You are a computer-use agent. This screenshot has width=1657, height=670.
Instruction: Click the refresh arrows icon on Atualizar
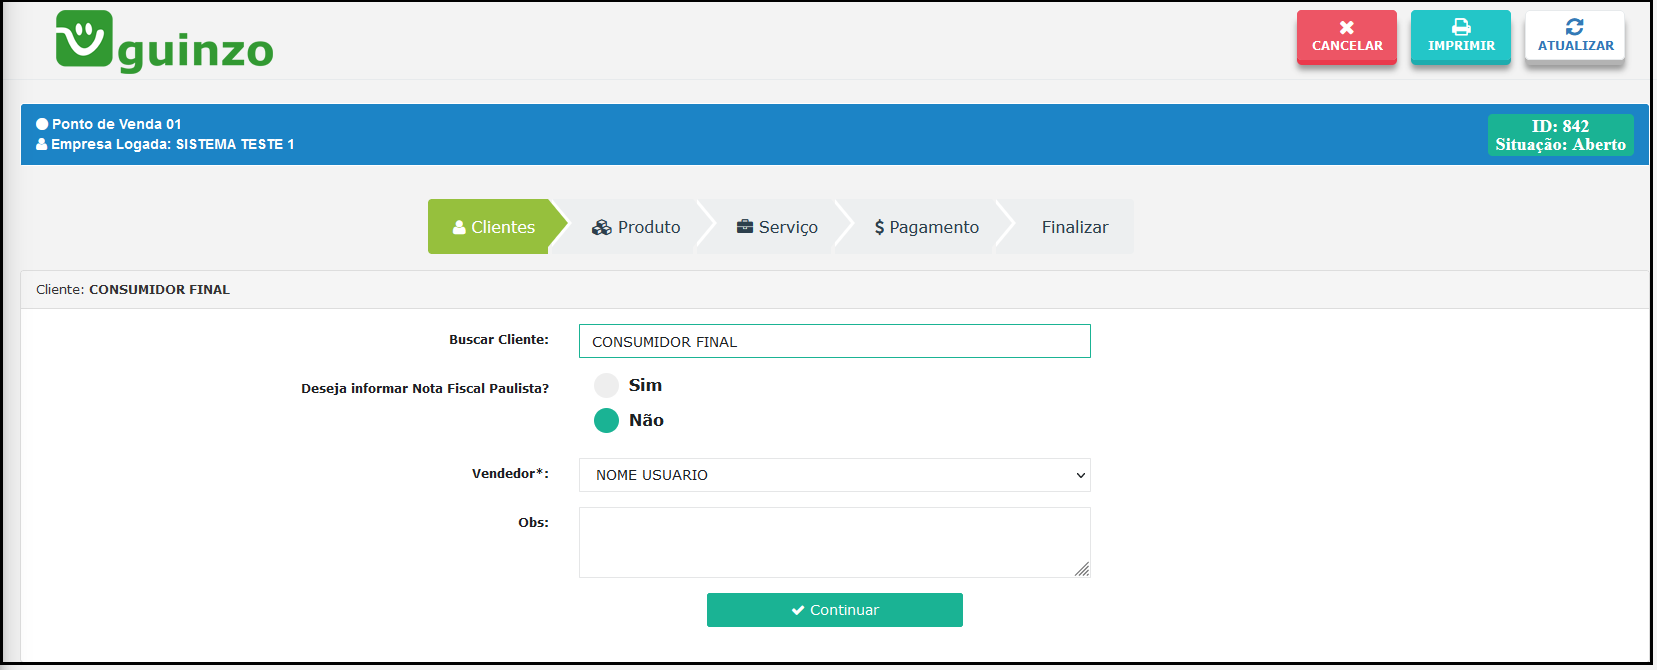[1574, 28]
